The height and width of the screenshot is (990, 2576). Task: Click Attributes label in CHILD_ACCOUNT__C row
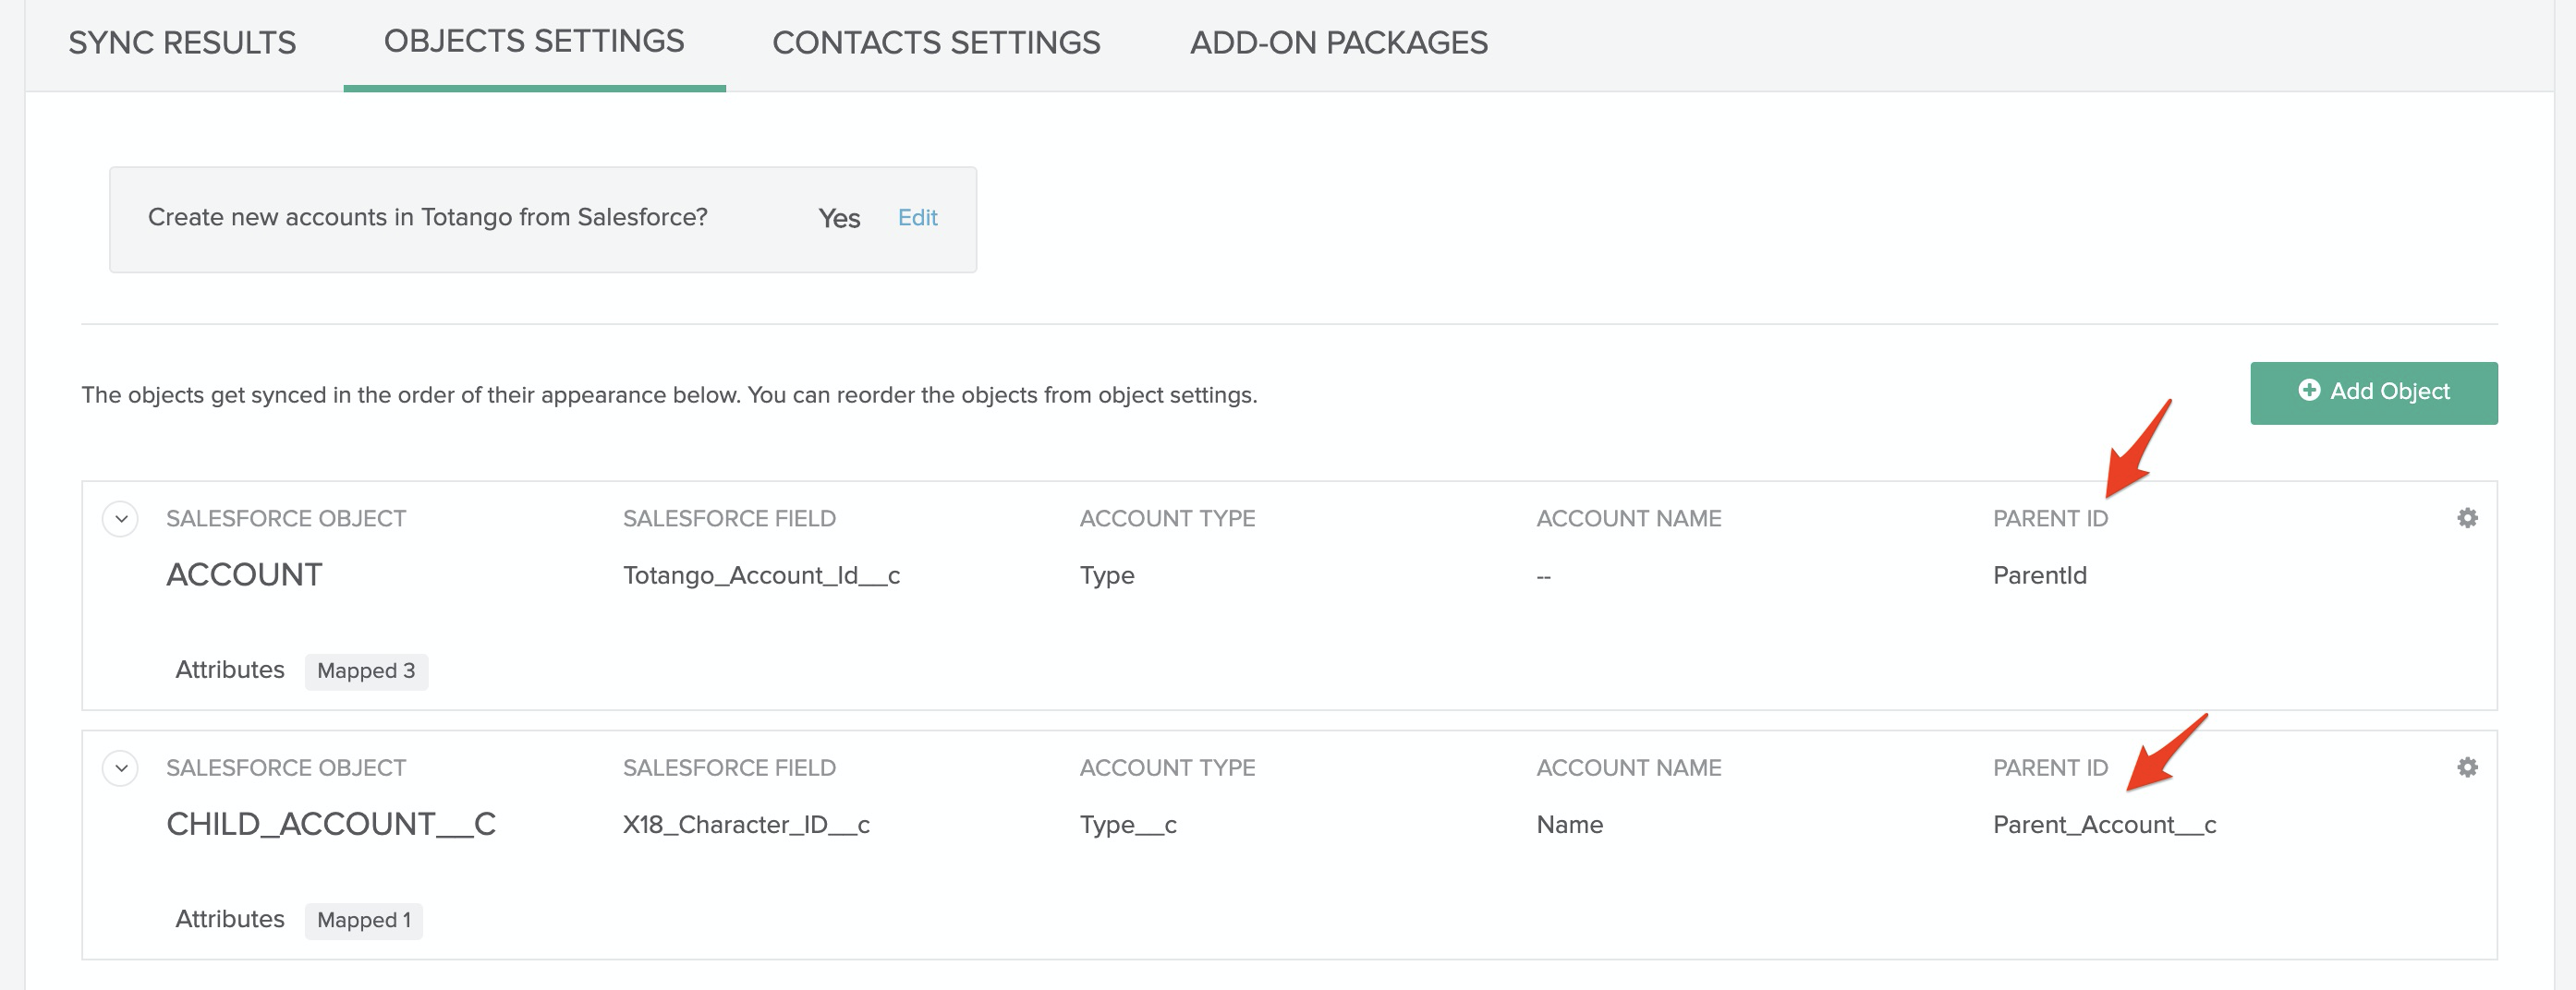[230, 919]
